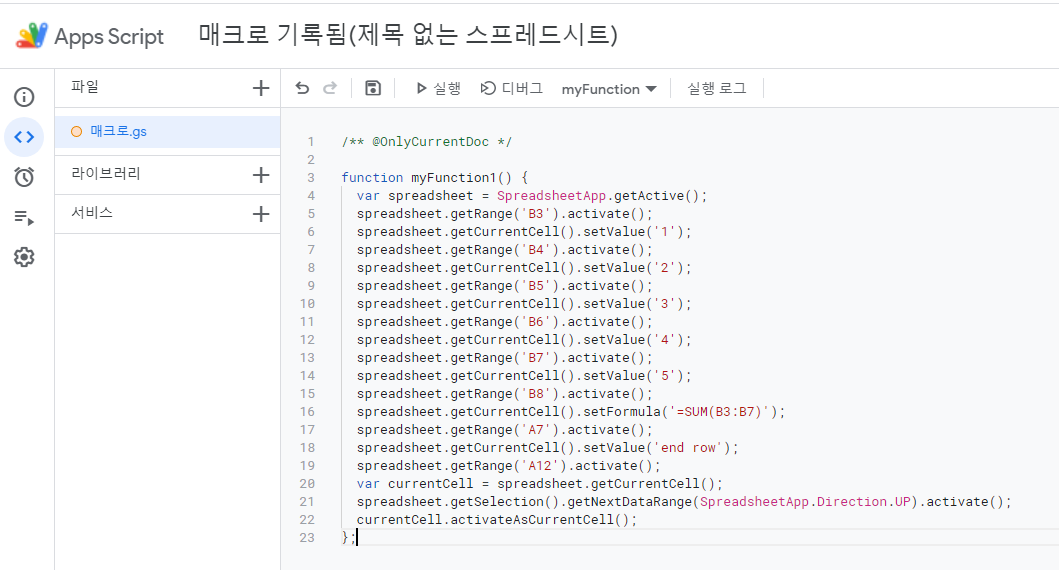Click the function myFunction1 declaration
1059x570 pixels.
[434, 178]
